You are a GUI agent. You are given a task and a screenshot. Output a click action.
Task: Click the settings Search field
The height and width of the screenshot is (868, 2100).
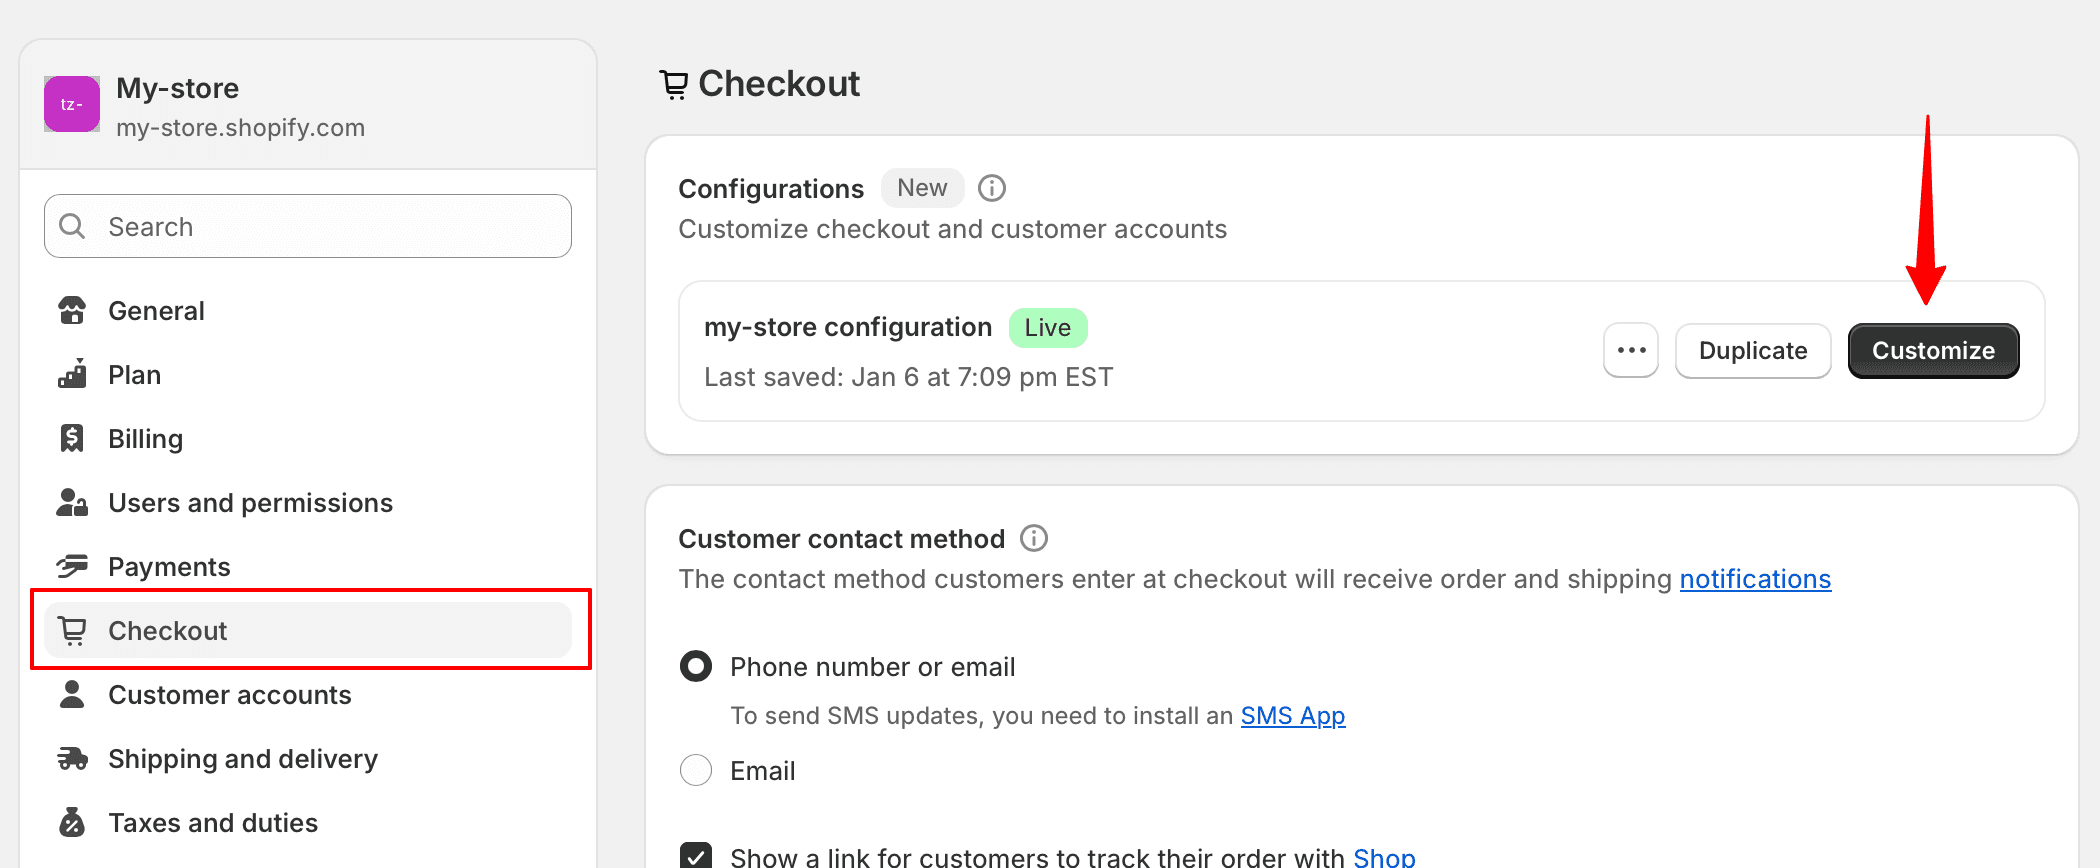coord(308,227)
